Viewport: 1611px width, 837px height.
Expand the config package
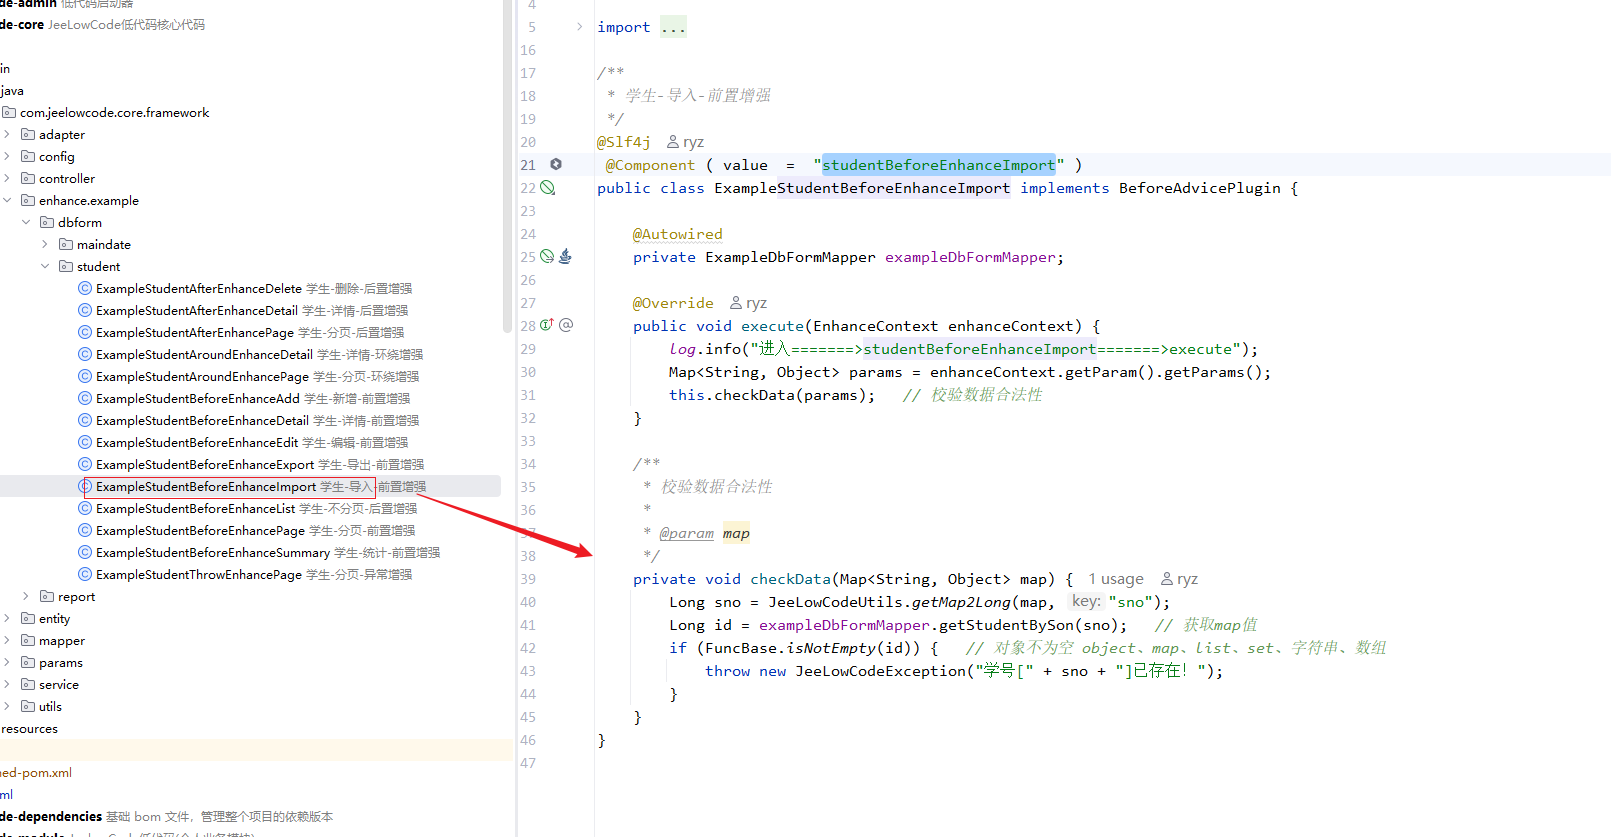pyautogui.click(x=7, y=156)
